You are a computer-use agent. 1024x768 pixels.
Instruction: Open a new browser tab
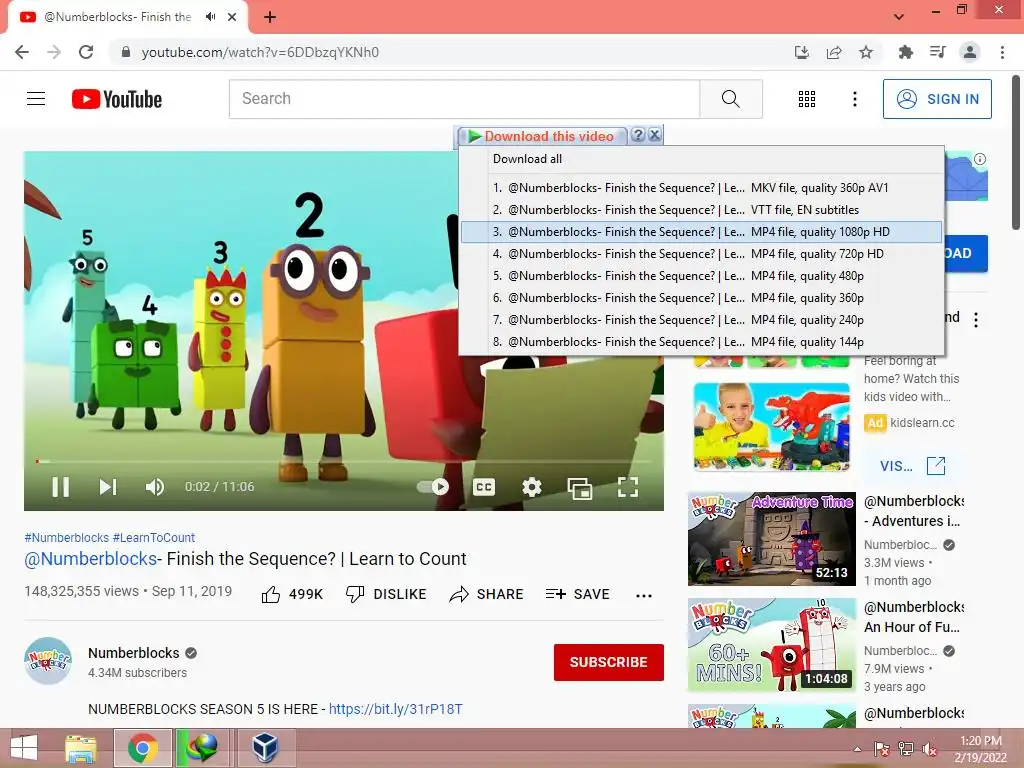point(270,17)
